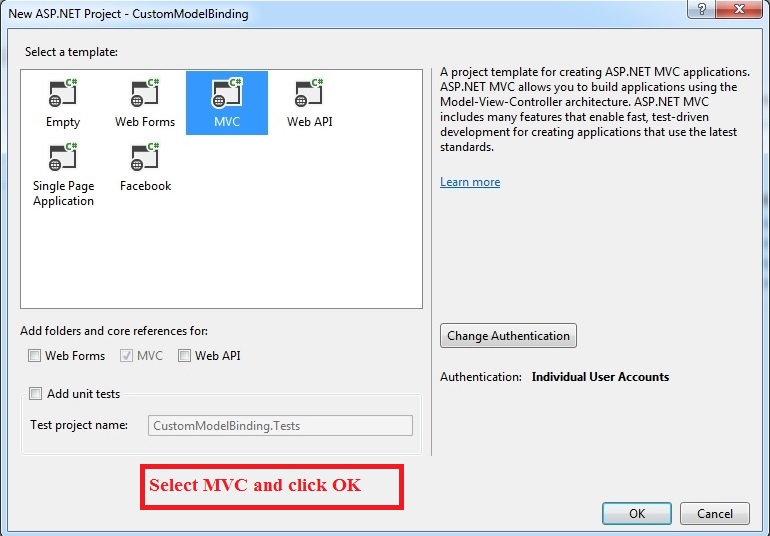The image size is (770, 536).
Task: Select the MVC template icon
Action: tap(226, 93)
